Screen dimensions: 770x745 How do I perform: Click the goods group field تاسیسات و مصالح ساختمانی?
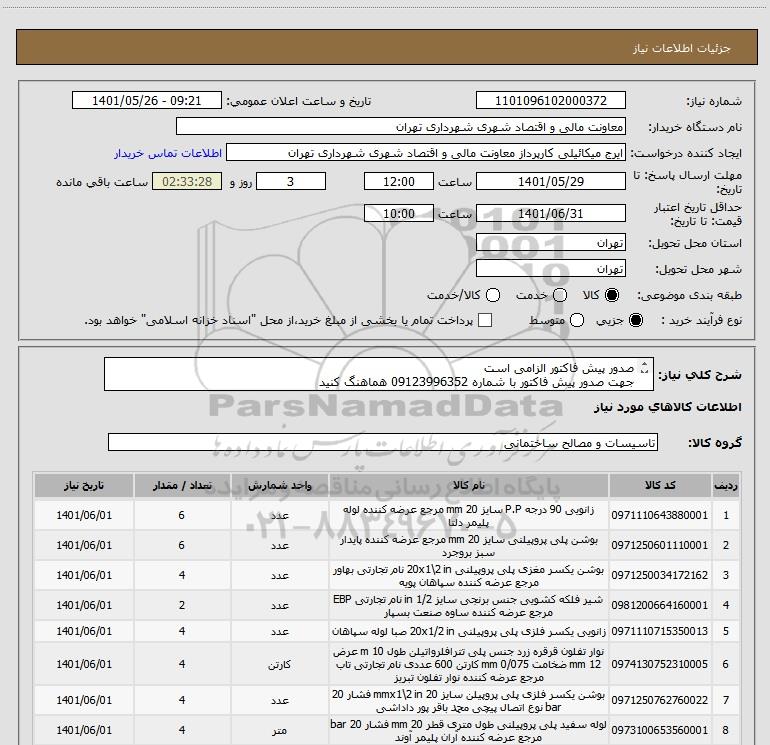coord(383,442)
